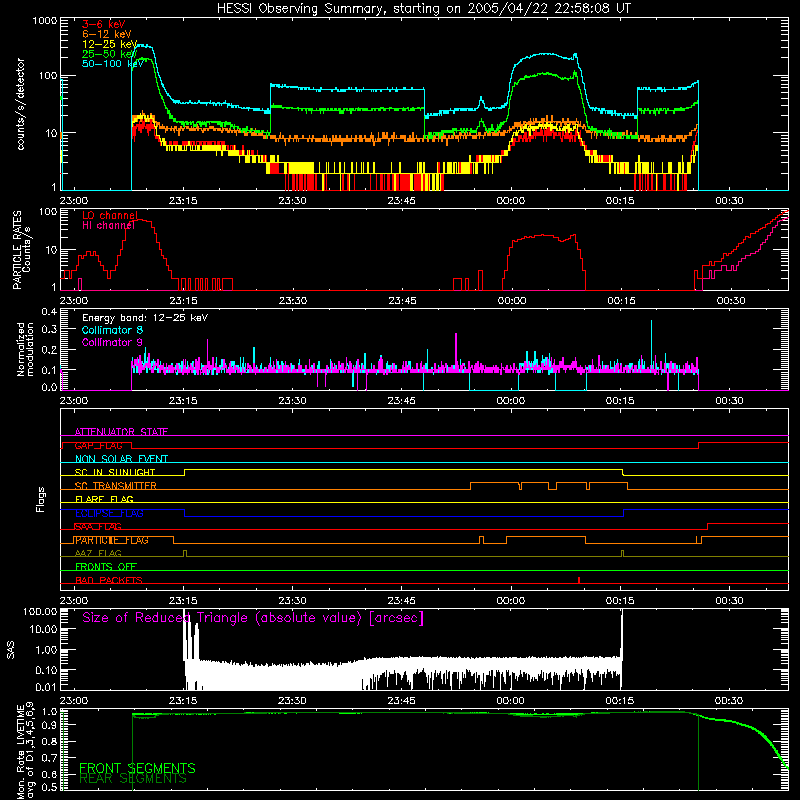Image resolution: width=800 pixels, height=800 pixels.
Task: Select the Collimator 9 legend entry
Action: [x=112, y=342]
